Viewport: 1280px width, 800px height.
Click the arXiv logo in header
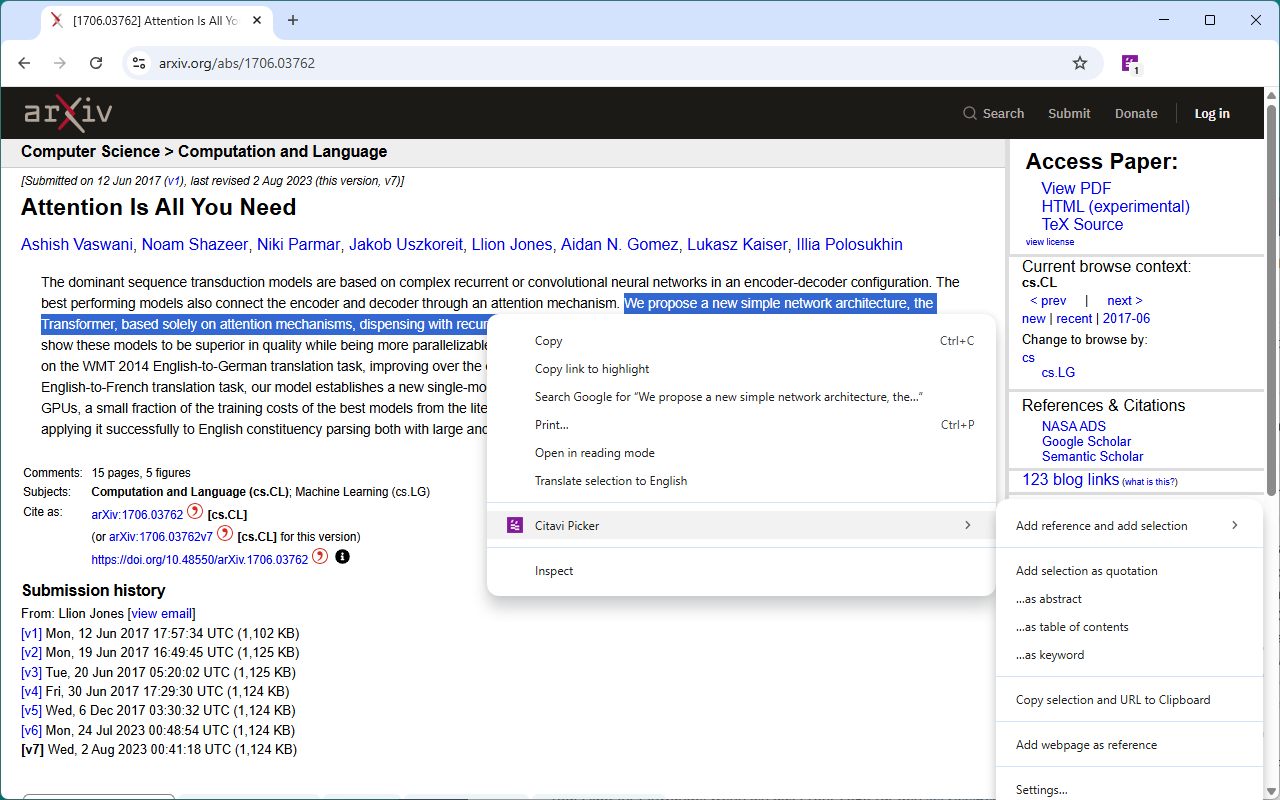click(x=68, y=113)
